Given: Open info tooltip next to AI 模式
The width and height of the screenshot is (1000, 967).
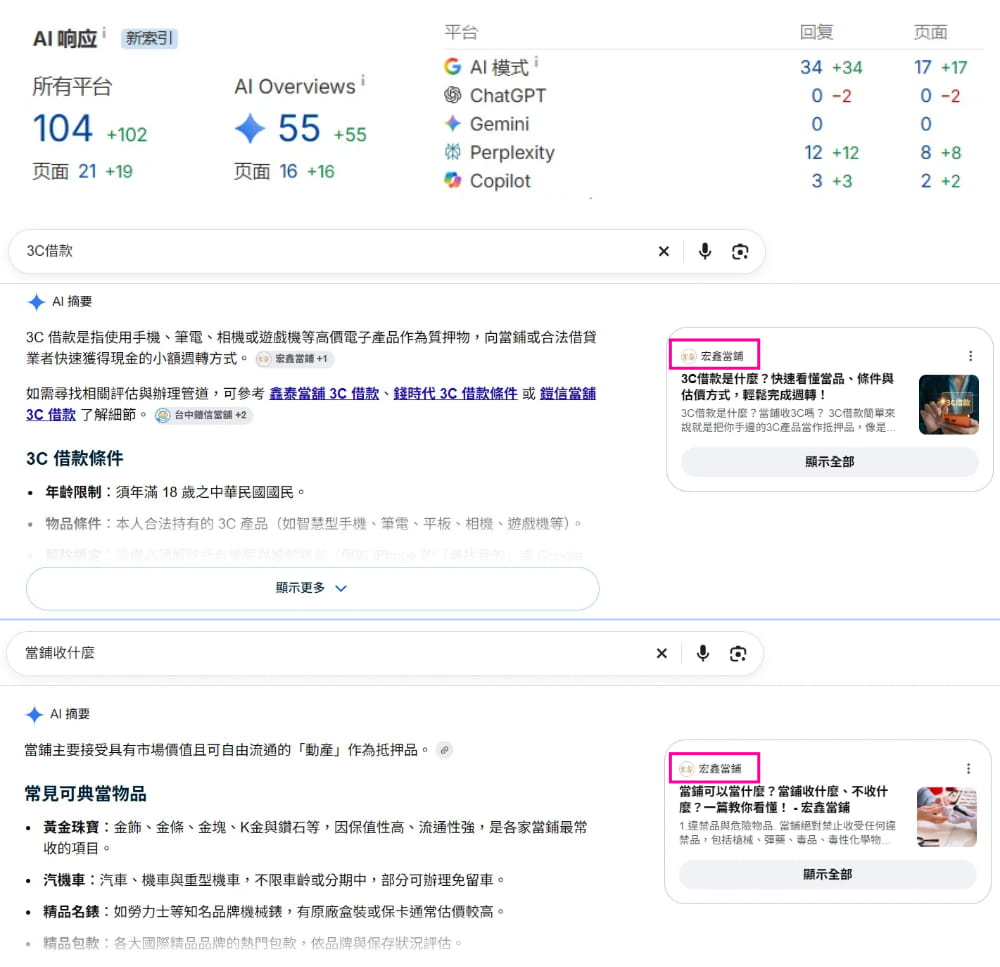Looking at the screenshot, I should pyautogui.click(x=536, y=61).
